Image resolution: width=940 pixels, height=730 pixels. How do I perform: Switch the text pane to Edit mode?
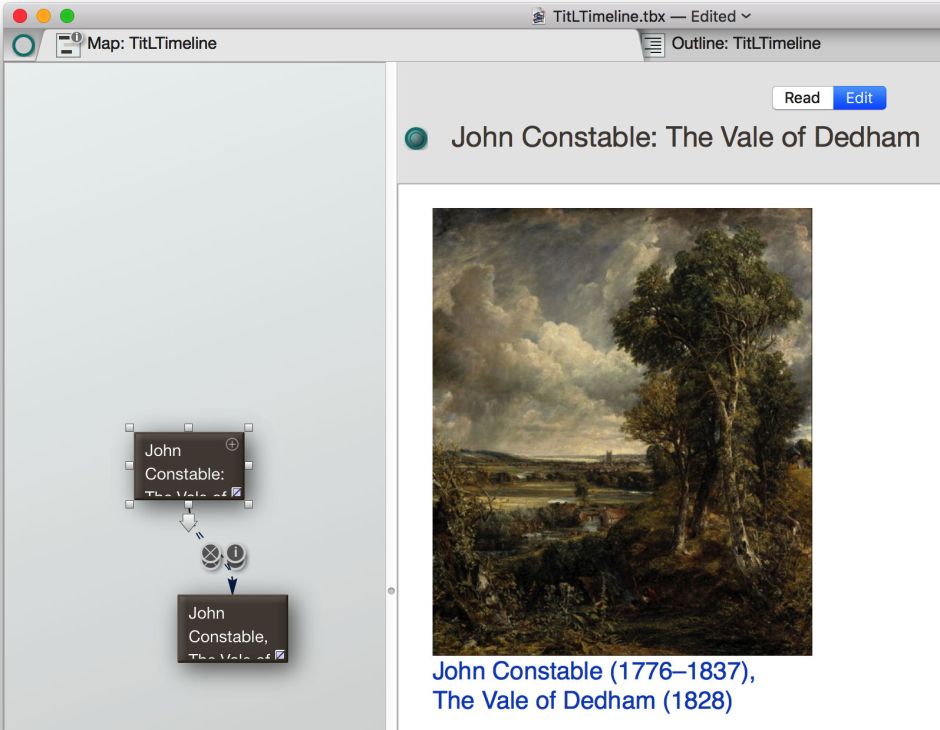tap(859, 97)
